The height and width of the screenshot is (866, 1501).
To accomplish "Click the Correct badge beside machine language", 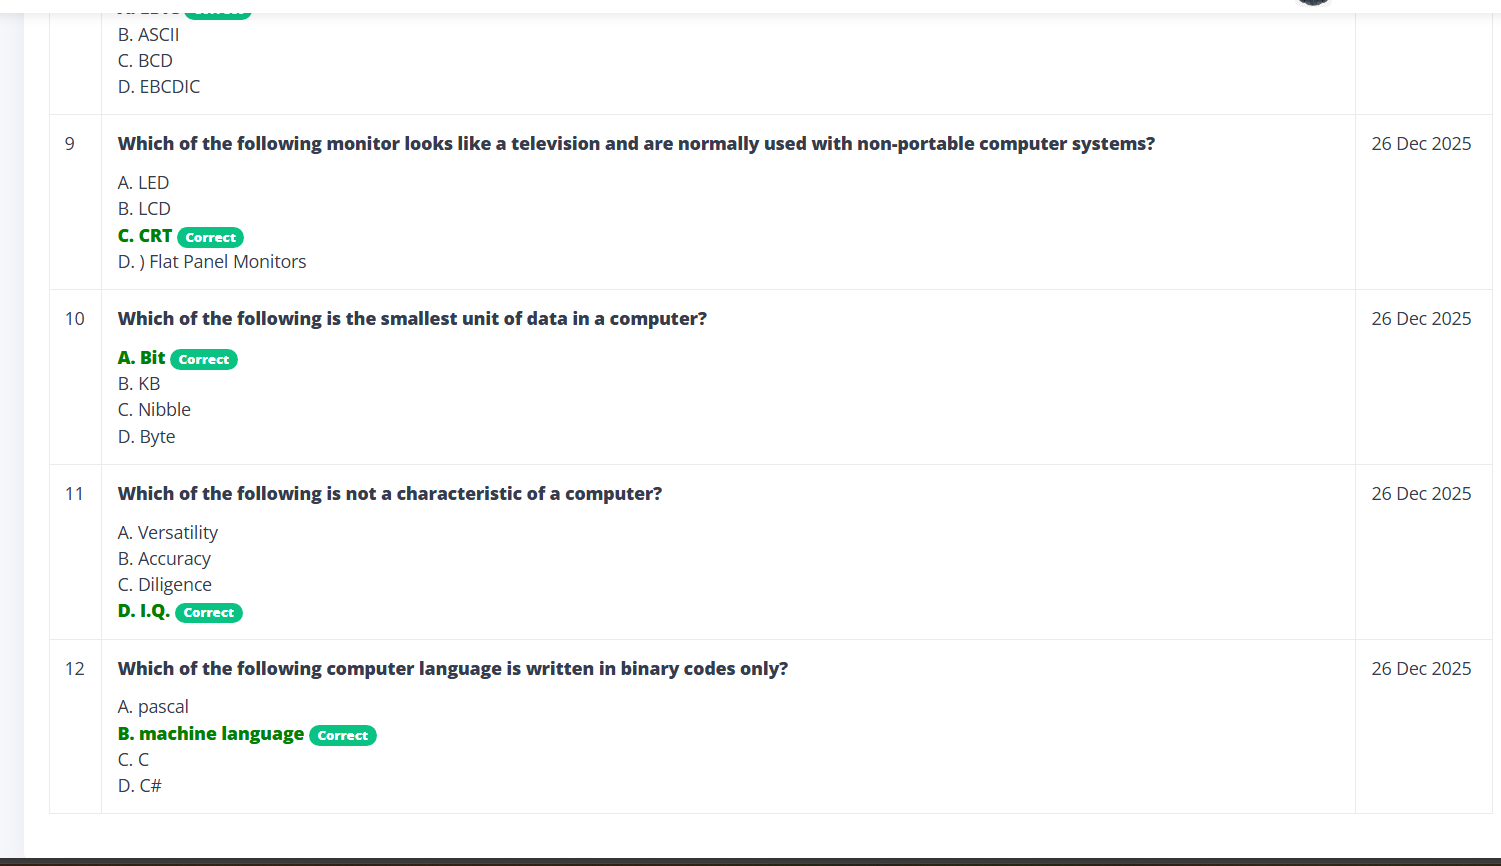I will coord(343,736).
